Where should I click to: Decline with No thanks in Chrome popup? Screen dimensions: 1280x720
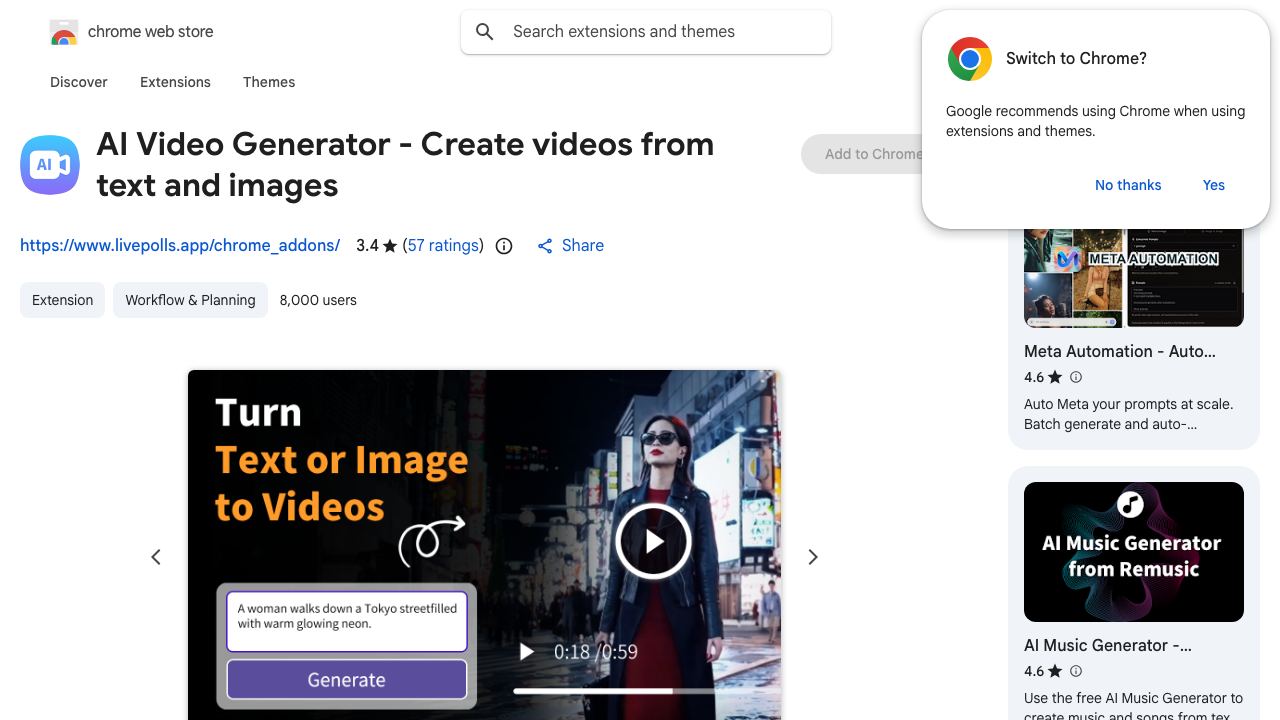click(x=1128, y=185)
